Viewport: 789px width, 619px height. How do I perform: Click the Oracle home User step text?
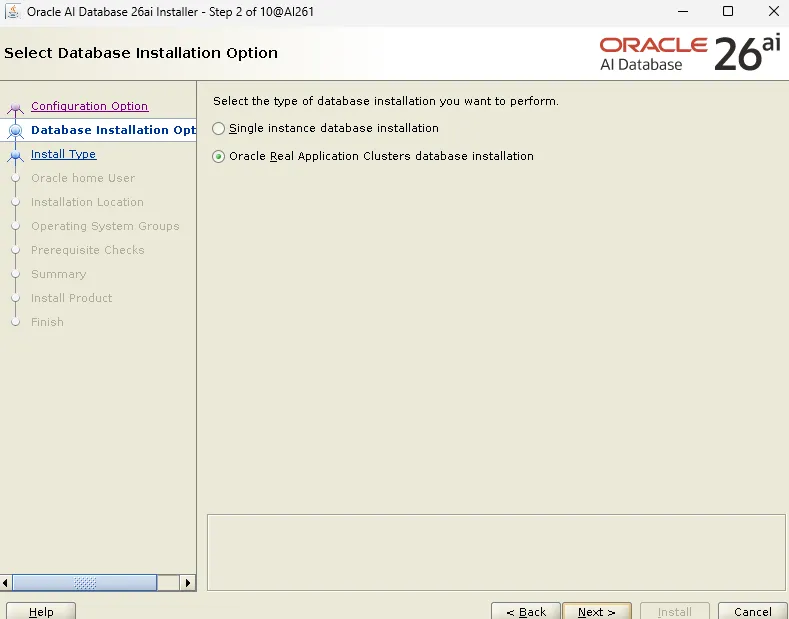[83, 178]
